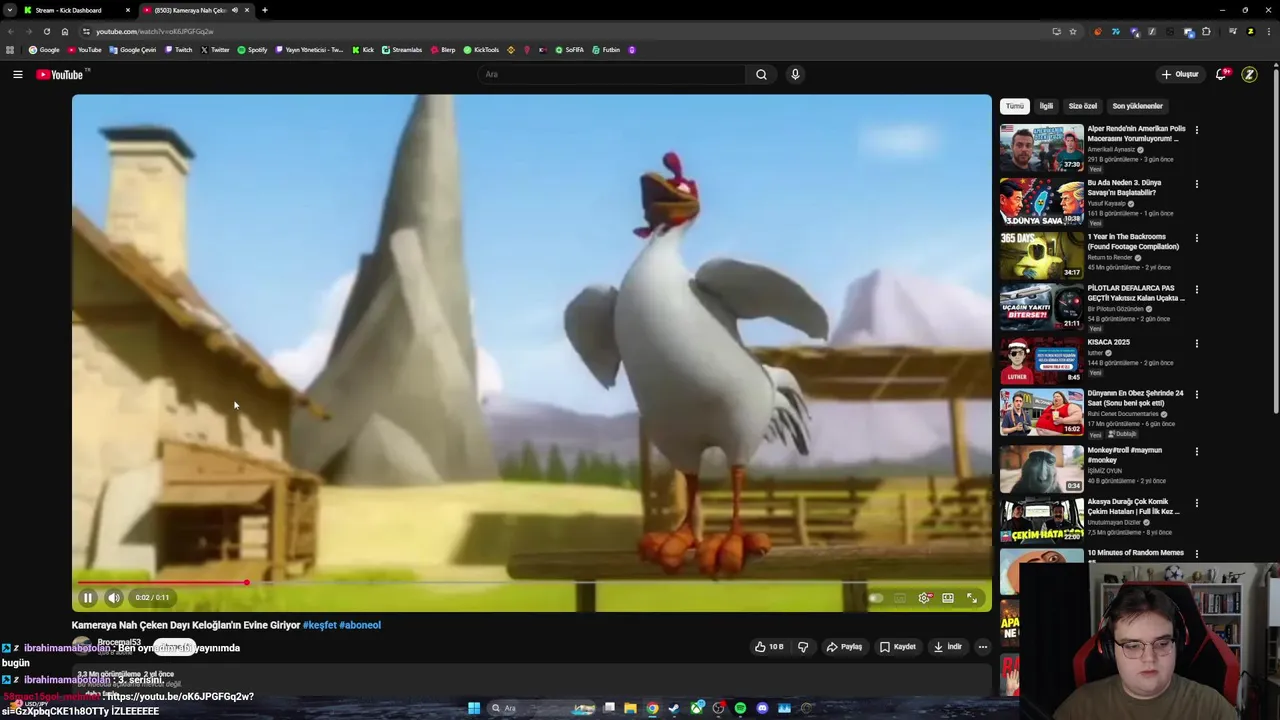Open the Google Çeviri bookmark
The height and width of the screenshot is (720, 1280).
click(133, 50)
